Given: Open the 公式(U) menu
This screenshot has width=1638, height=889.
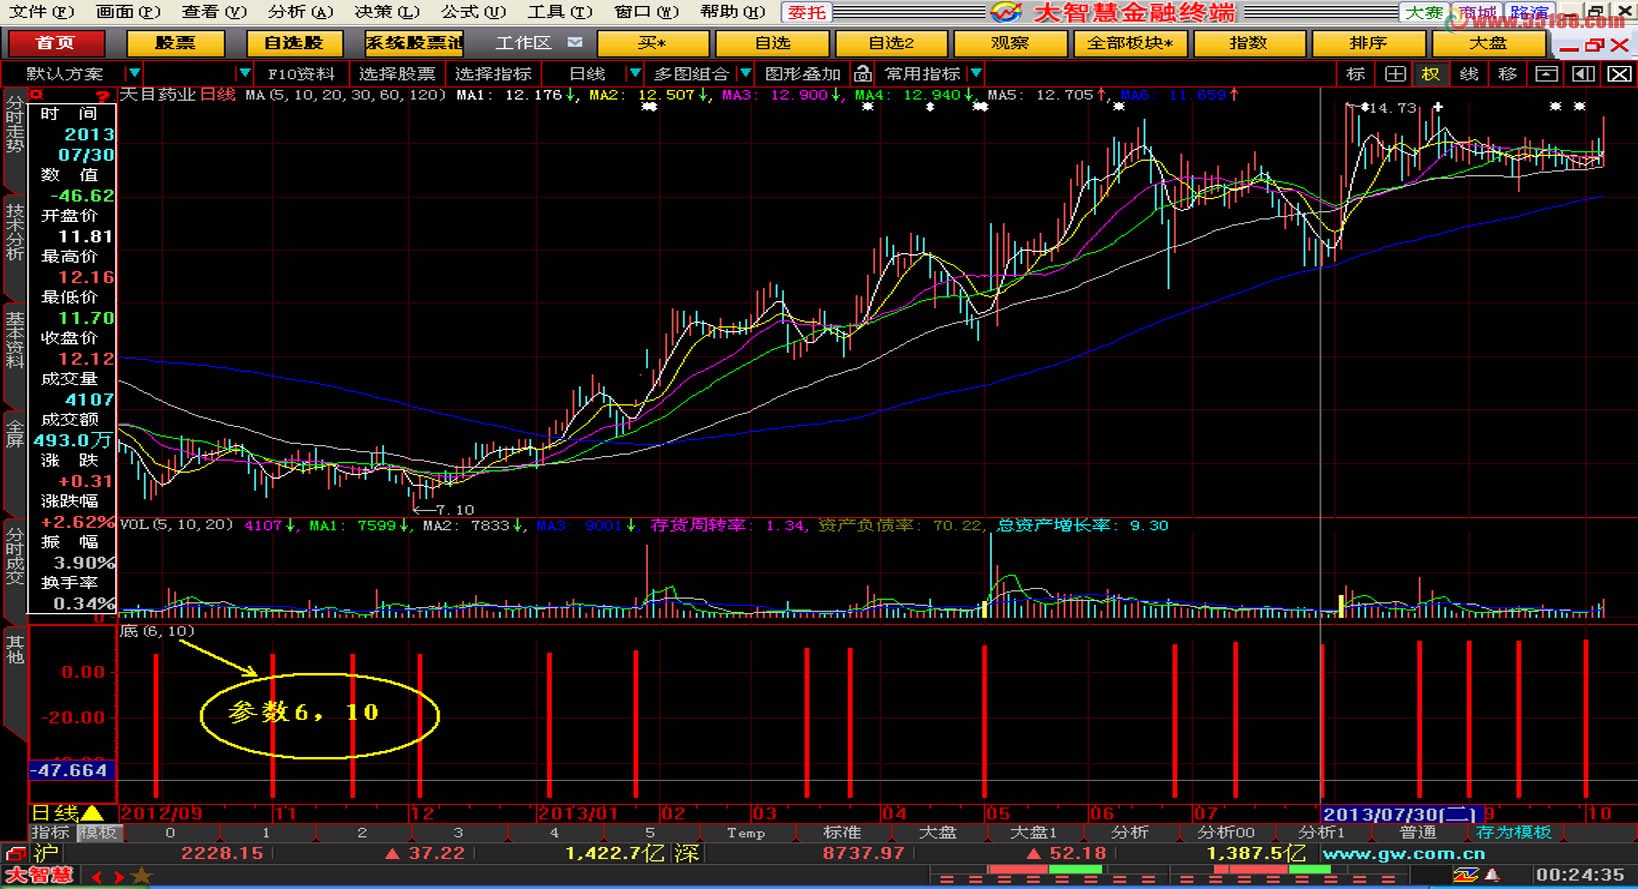Looking at the screenshot, I should click(473, 12).
